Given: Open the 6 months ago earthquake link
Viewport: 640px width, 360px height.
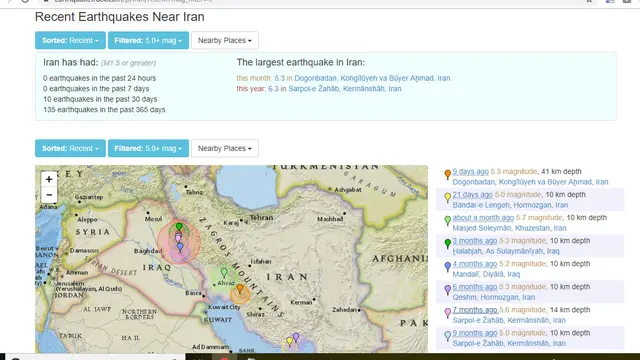Looking at the screenshot, I should tap(475, 287).
